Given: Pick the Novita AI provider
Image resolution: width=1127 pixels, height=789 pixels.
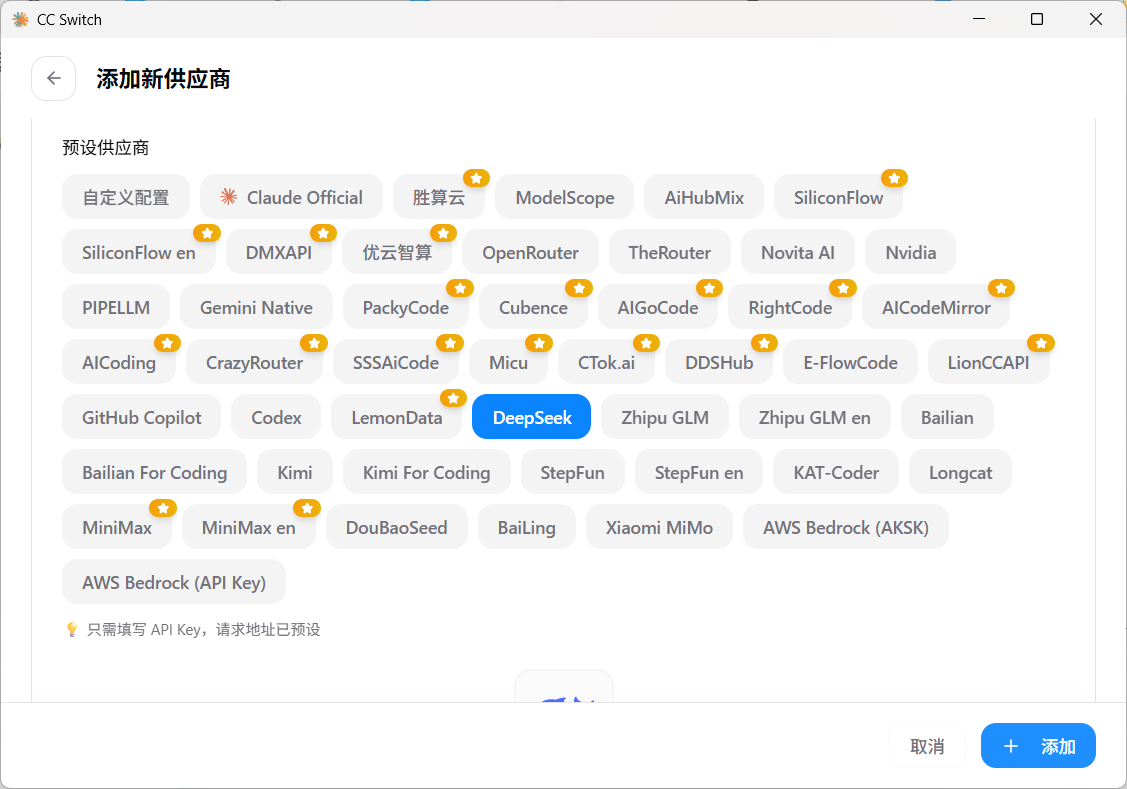Looking at the screenshot, I should 798,252.
